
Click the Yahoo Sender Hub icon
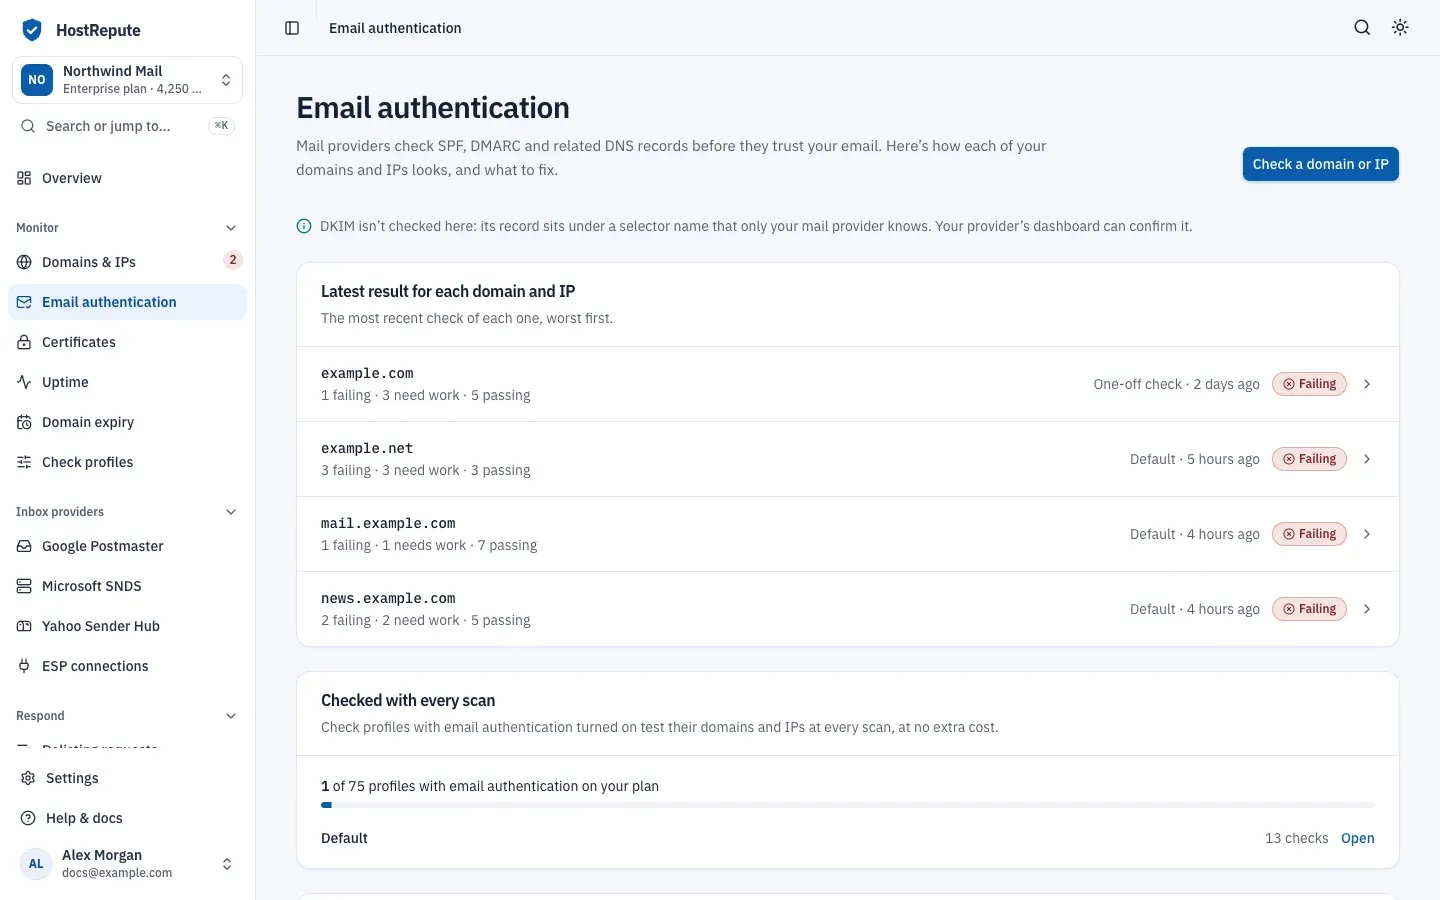(24, 626)
